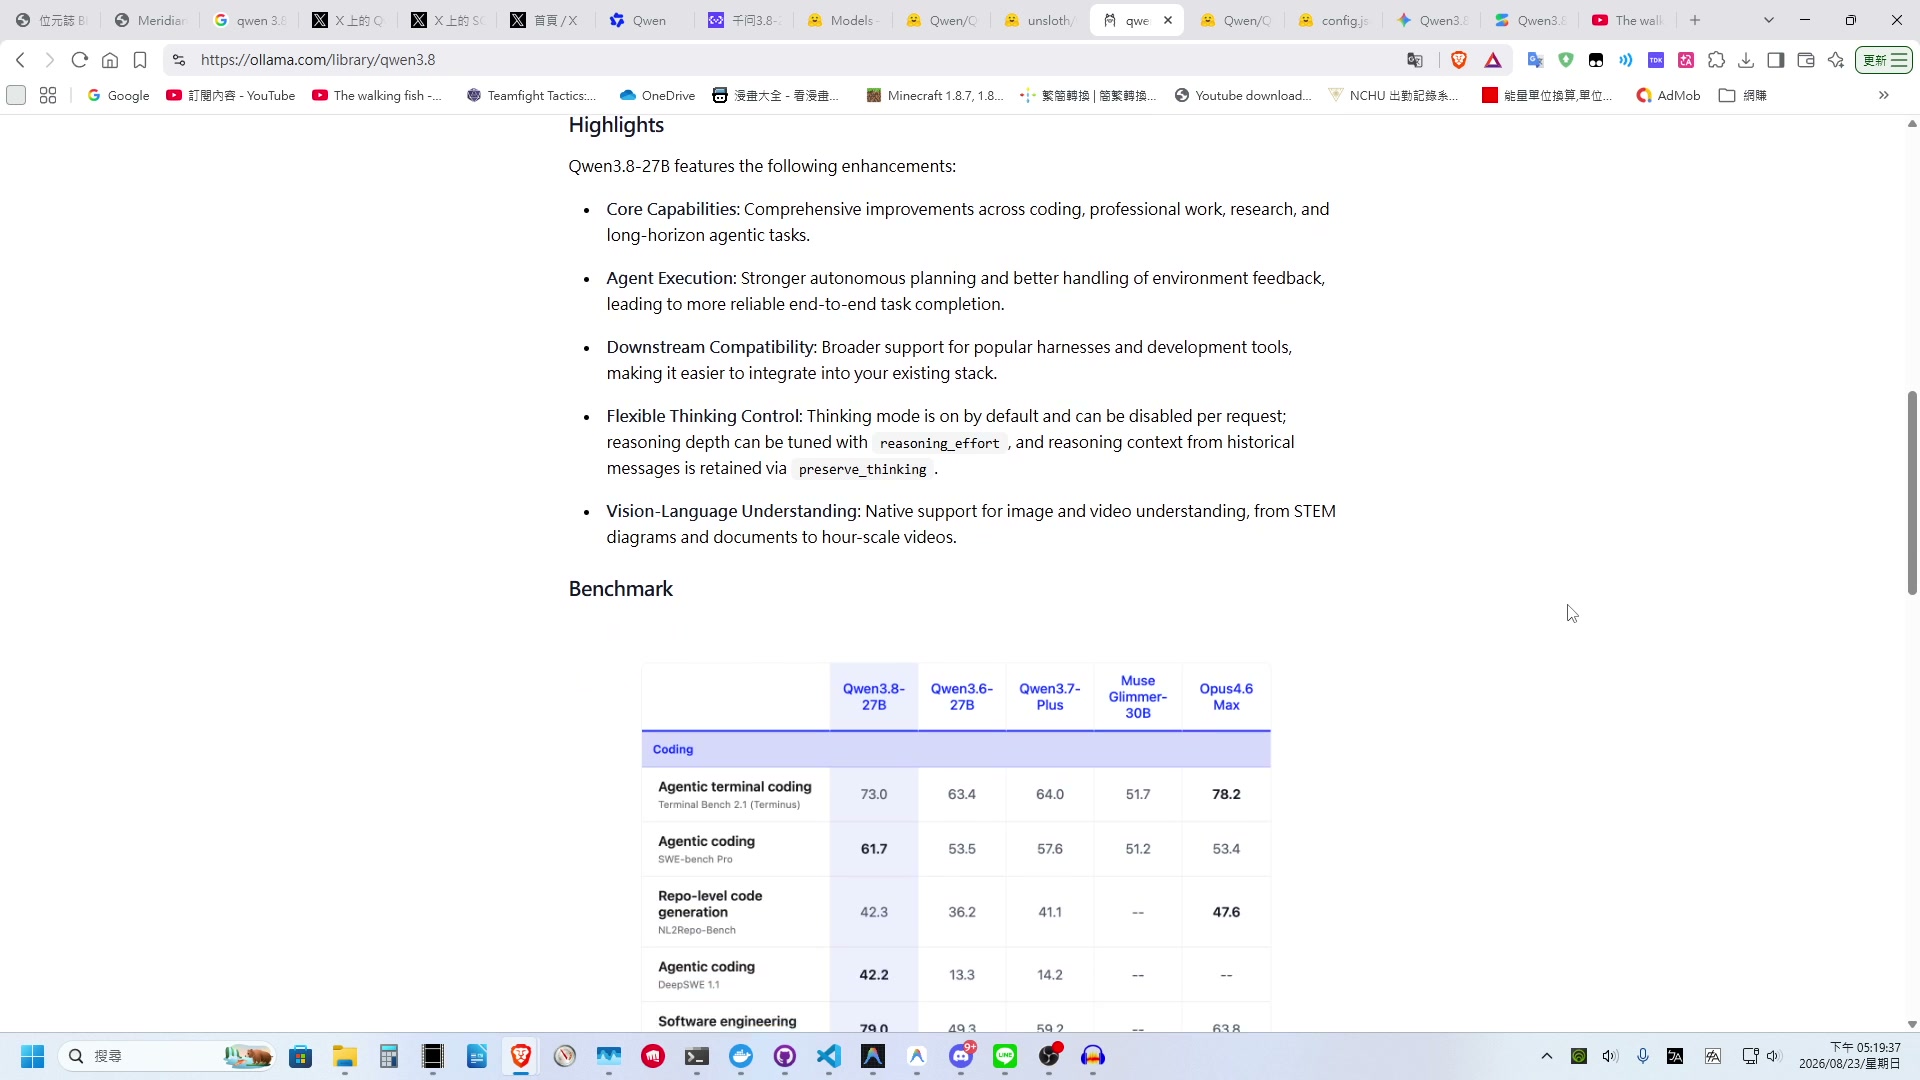
Task: Switch to the Meridian tab
Action: tap(151, 20)
